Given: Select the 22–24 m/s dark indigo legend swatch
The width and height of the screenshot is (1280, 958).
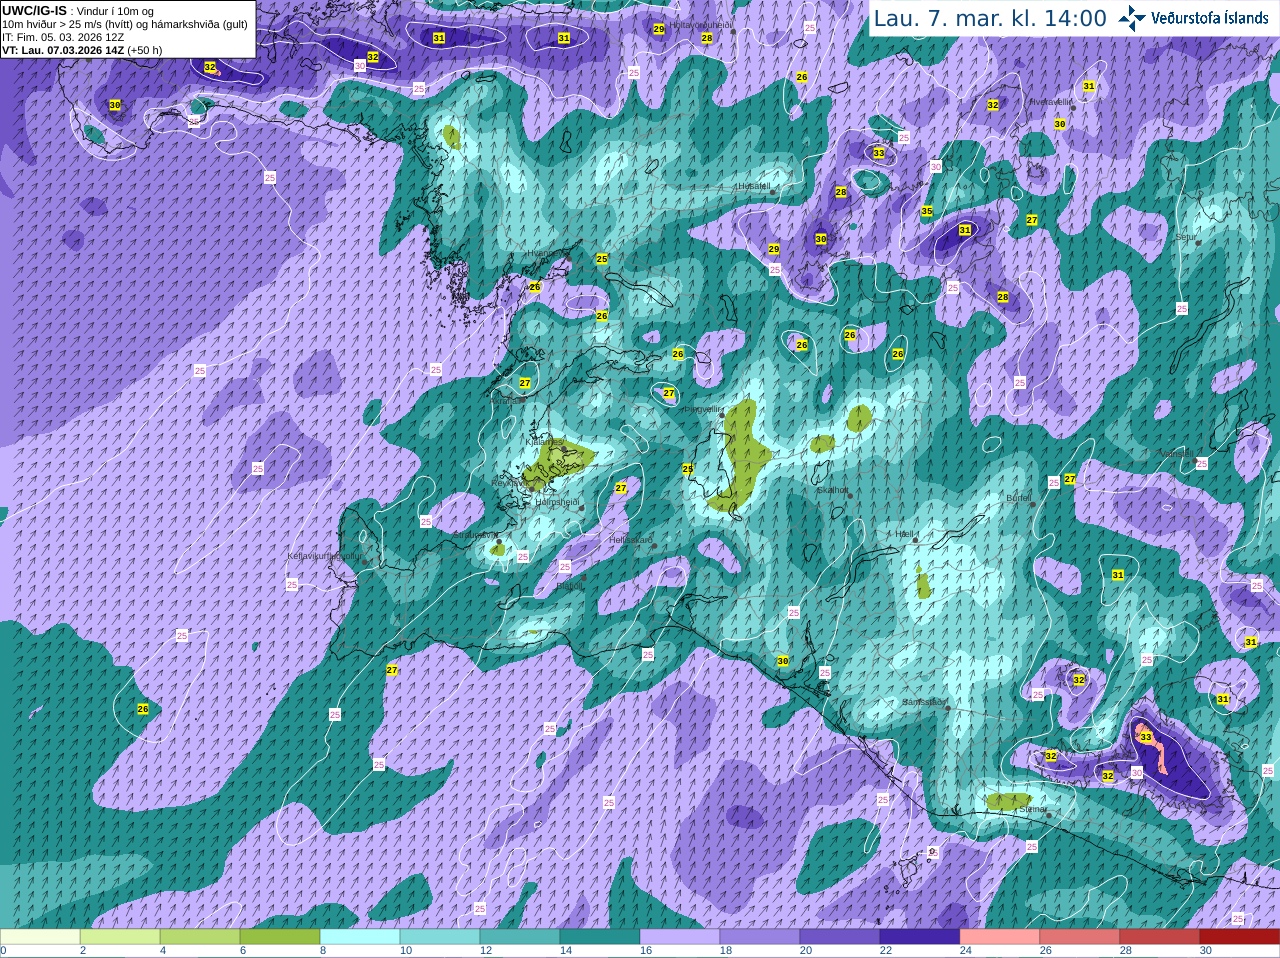Looking at the screenshot, I should [x=920, y=937].
